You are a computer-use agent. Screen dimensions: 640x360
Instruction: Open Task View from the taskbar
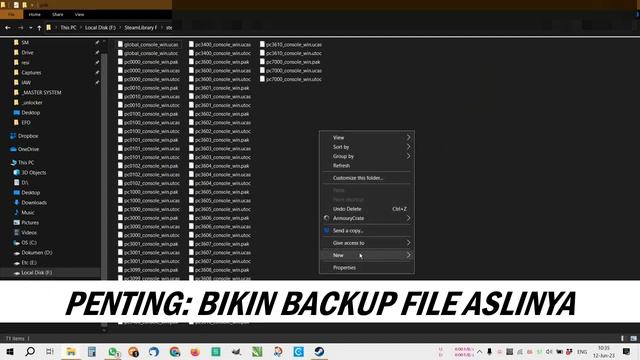50,351
